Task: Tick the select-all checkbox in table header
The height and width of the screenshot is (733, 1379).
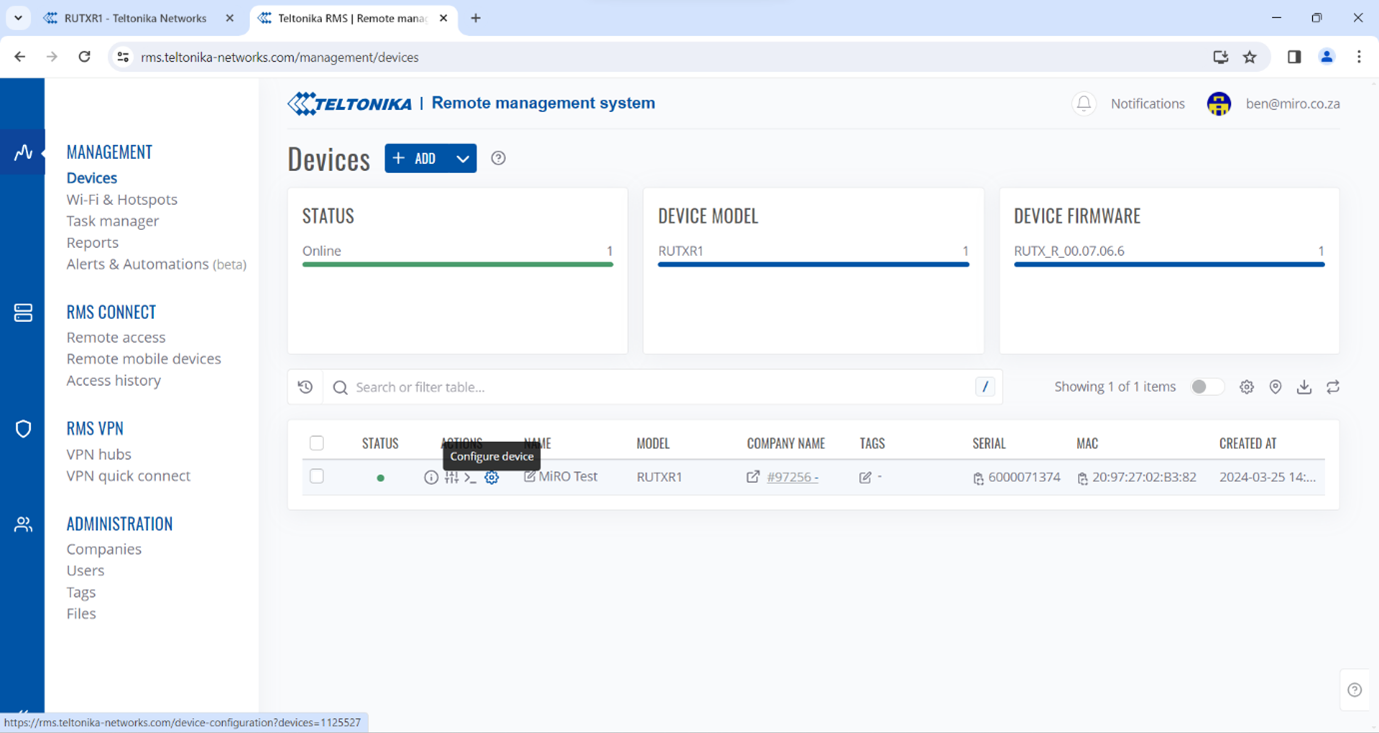Action: point(317,443)
